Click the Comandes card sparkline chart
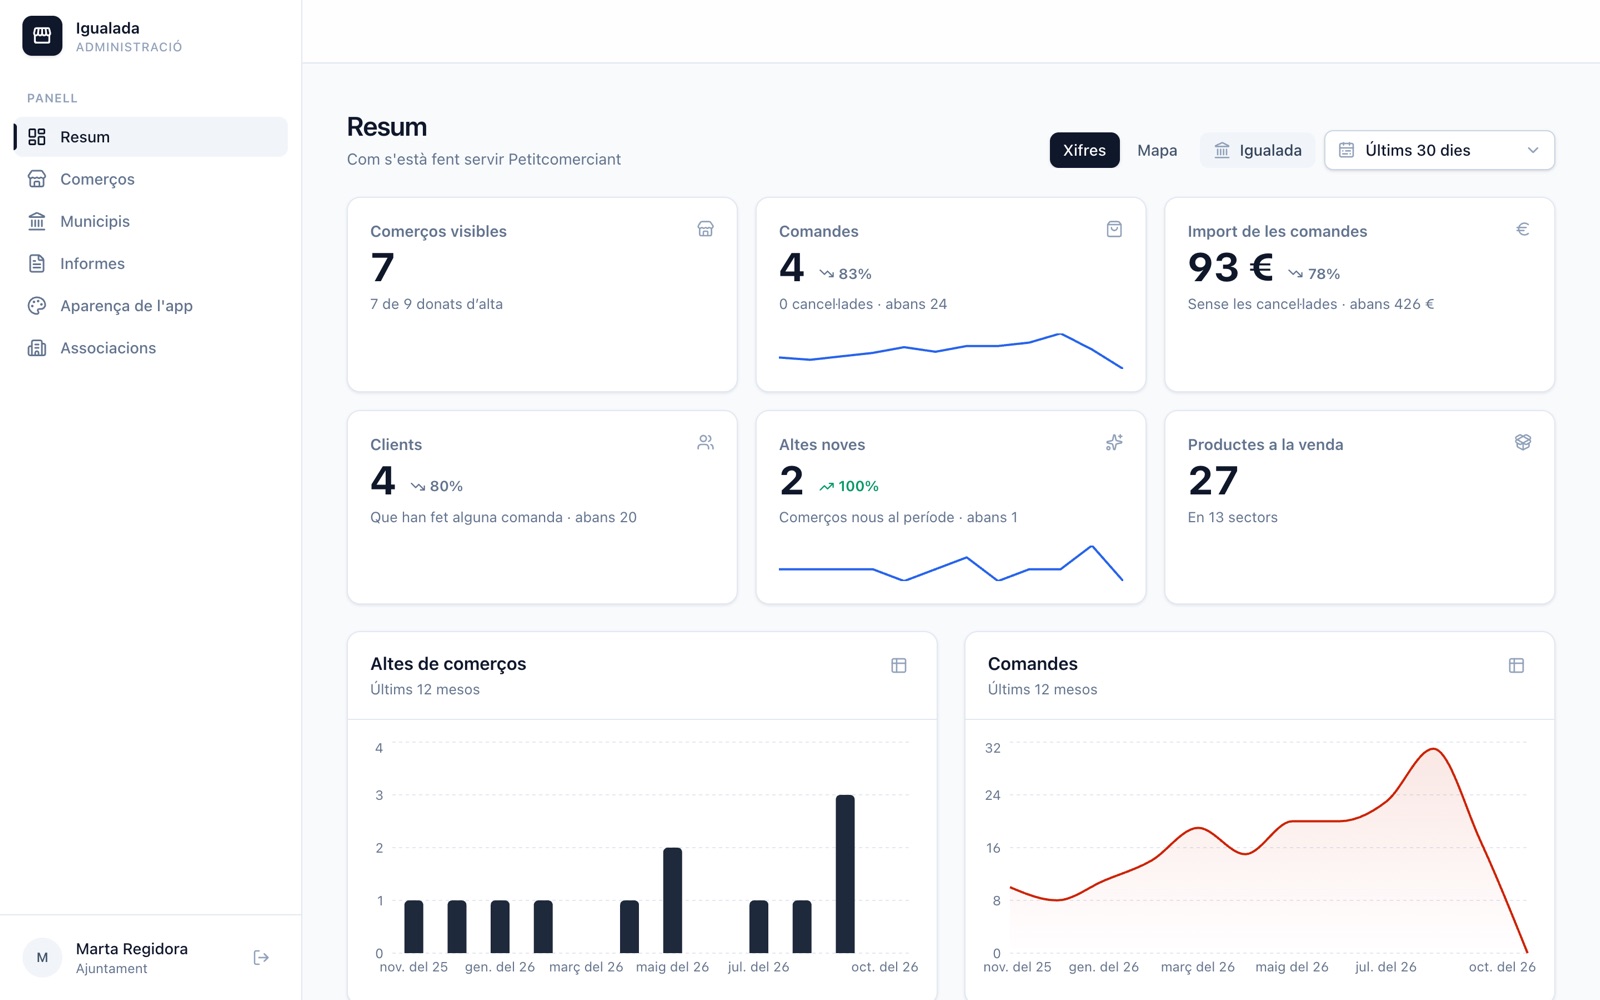 (951, 351)
